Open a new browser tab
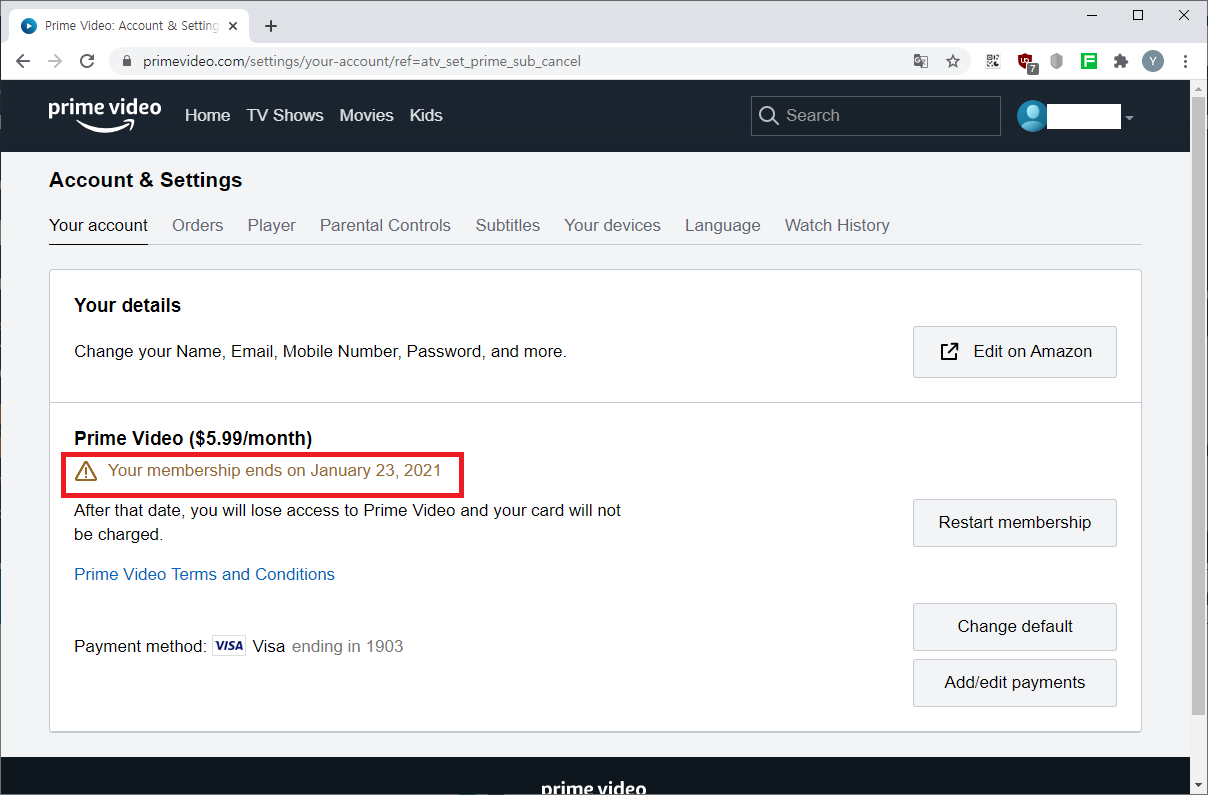1208x795 pixels. [x=271, y=26]
